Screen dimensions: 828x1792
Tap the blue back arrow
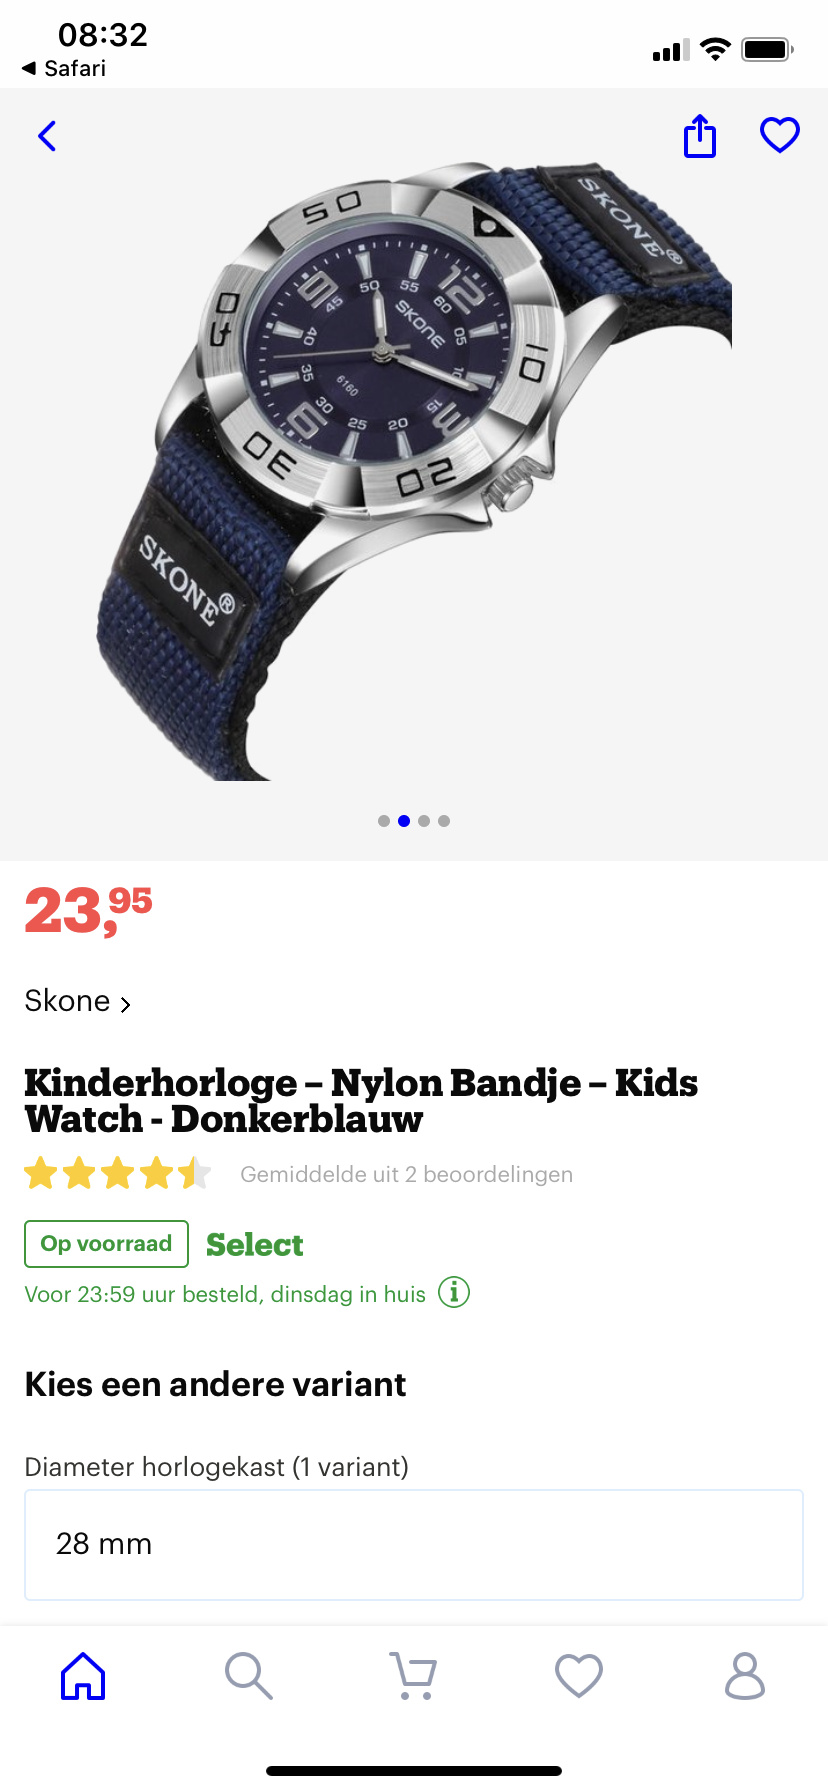pos(47,136)
